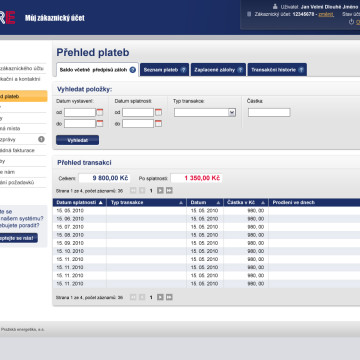Click the account icon beside Zákaznický účet
The width and height of the screenshot is (360, 360).
pyautogui.click(x=249, y=14)
